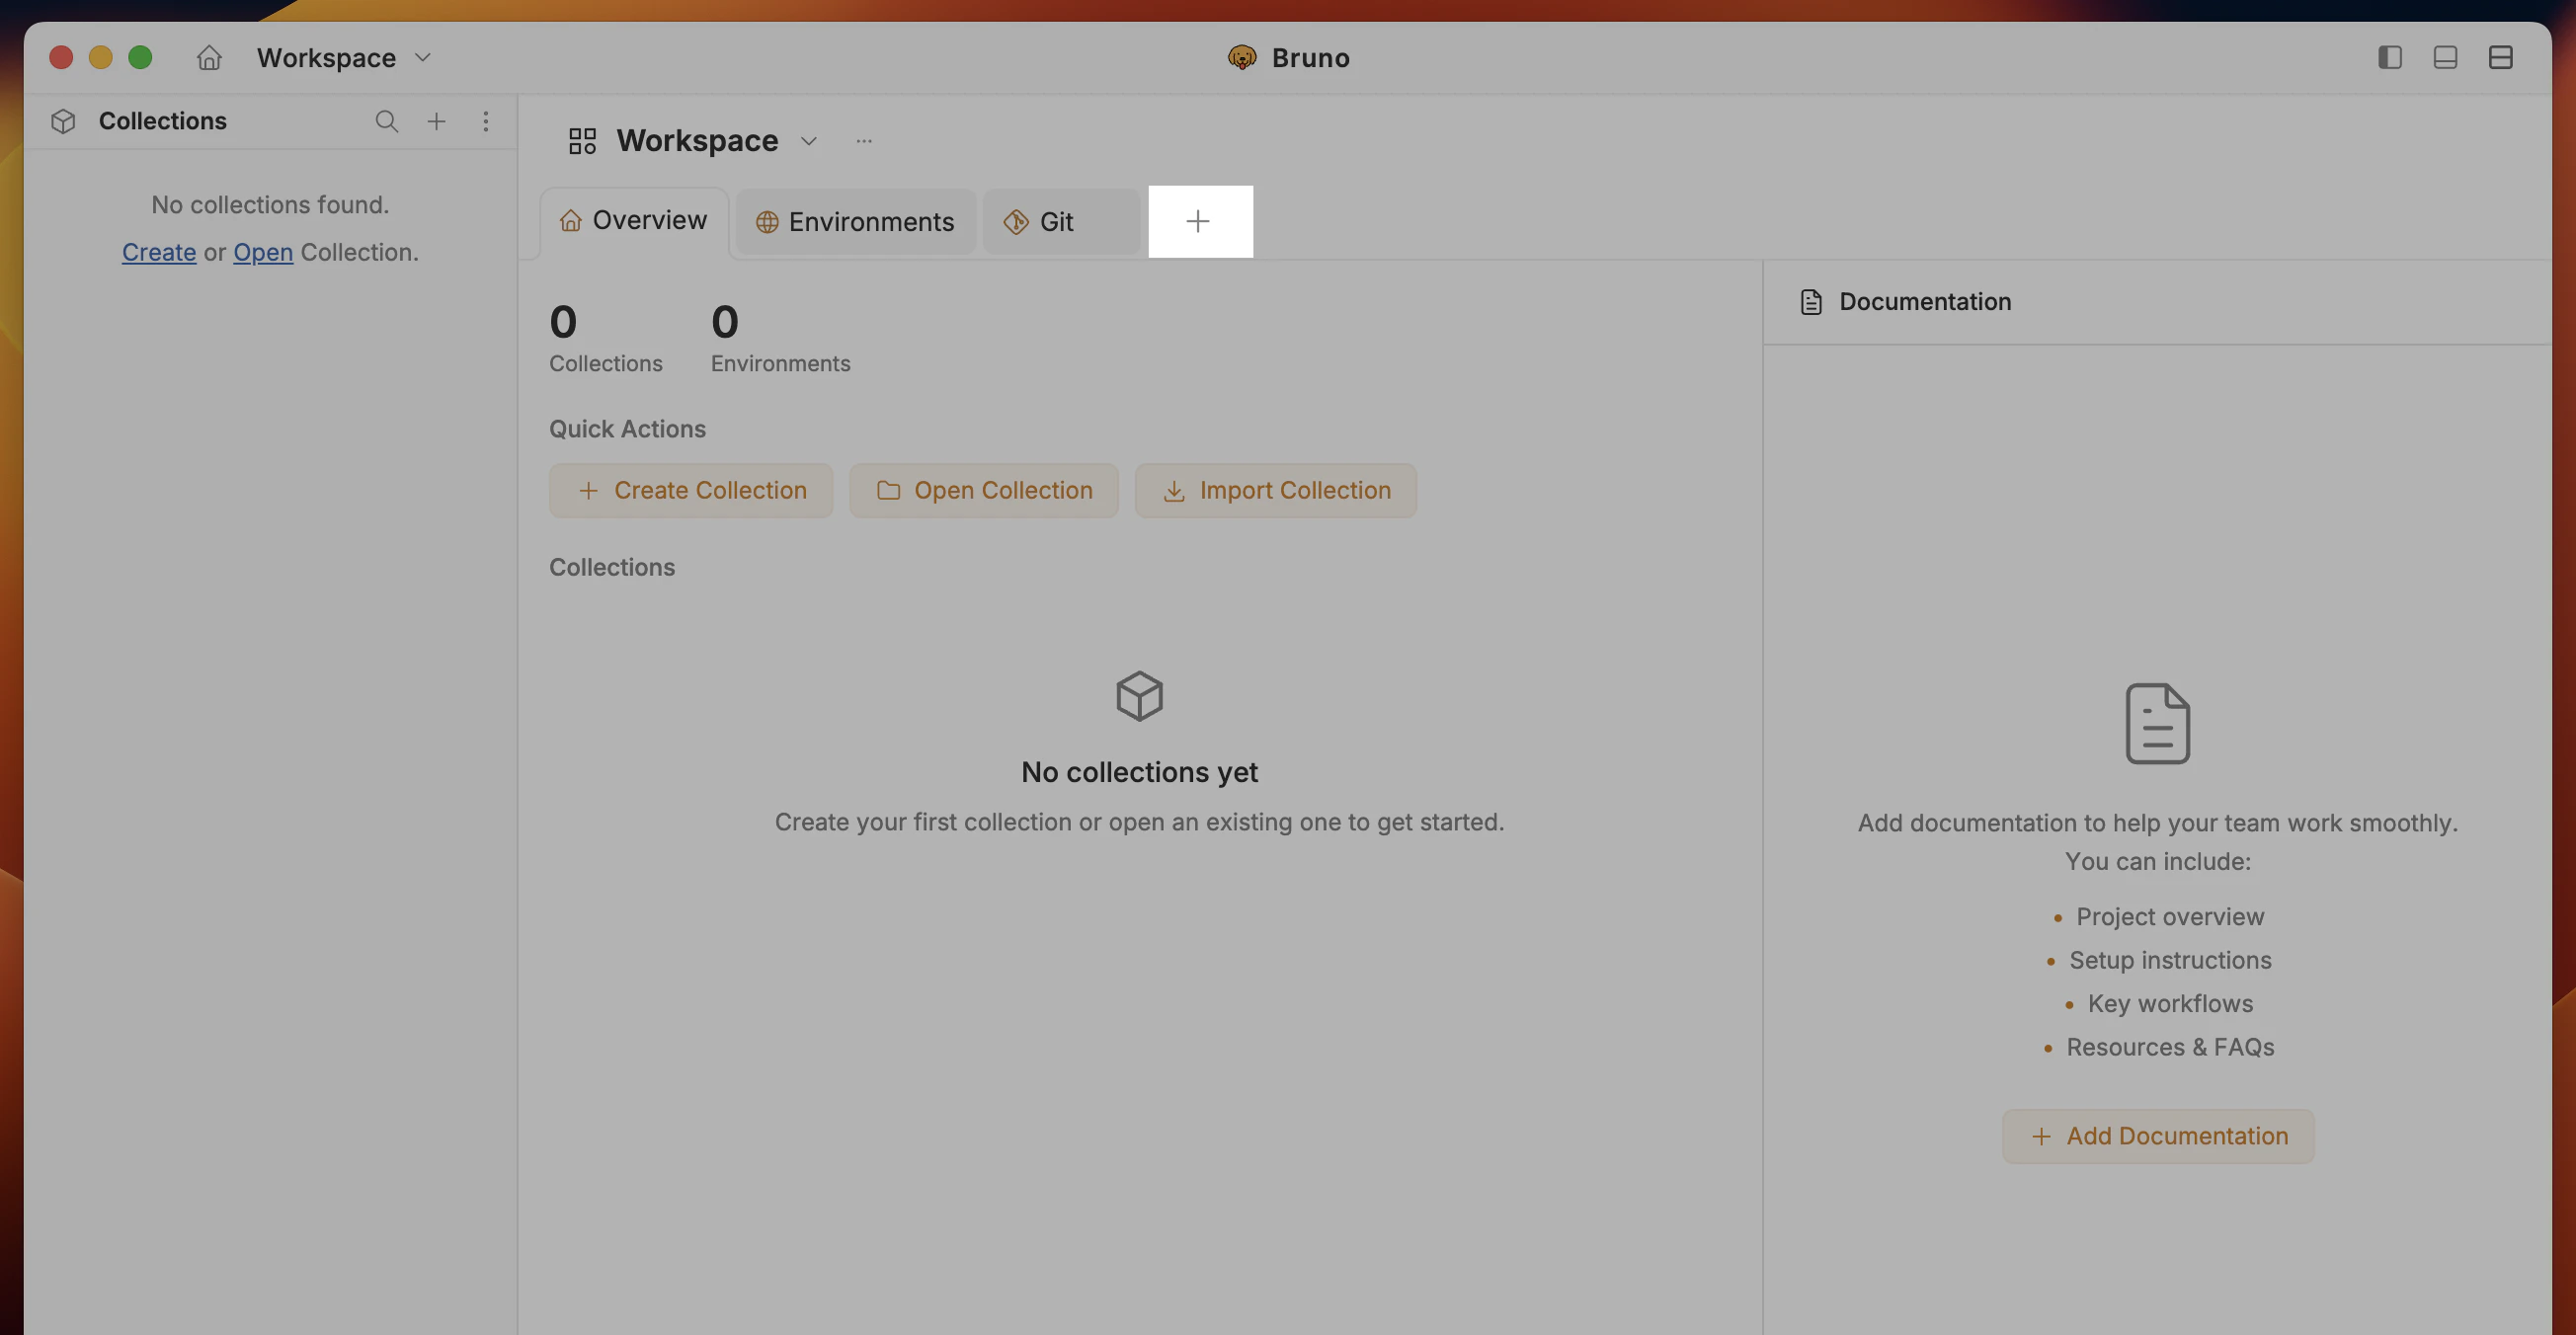
Task: Click the Add Documentation button
Action: coord(2157,1135)
